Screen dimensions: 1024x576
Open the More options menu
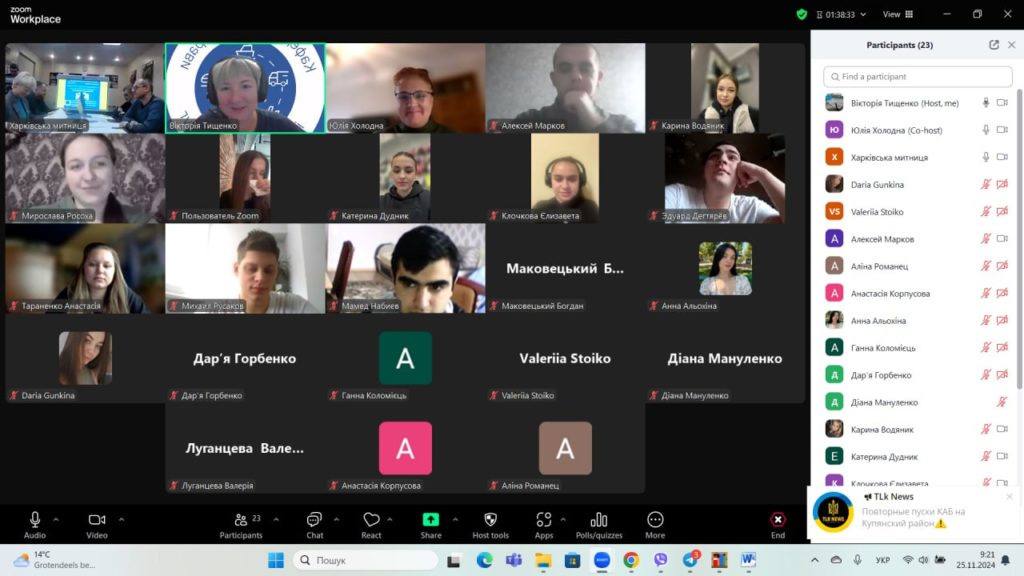(x=655, y=524)
